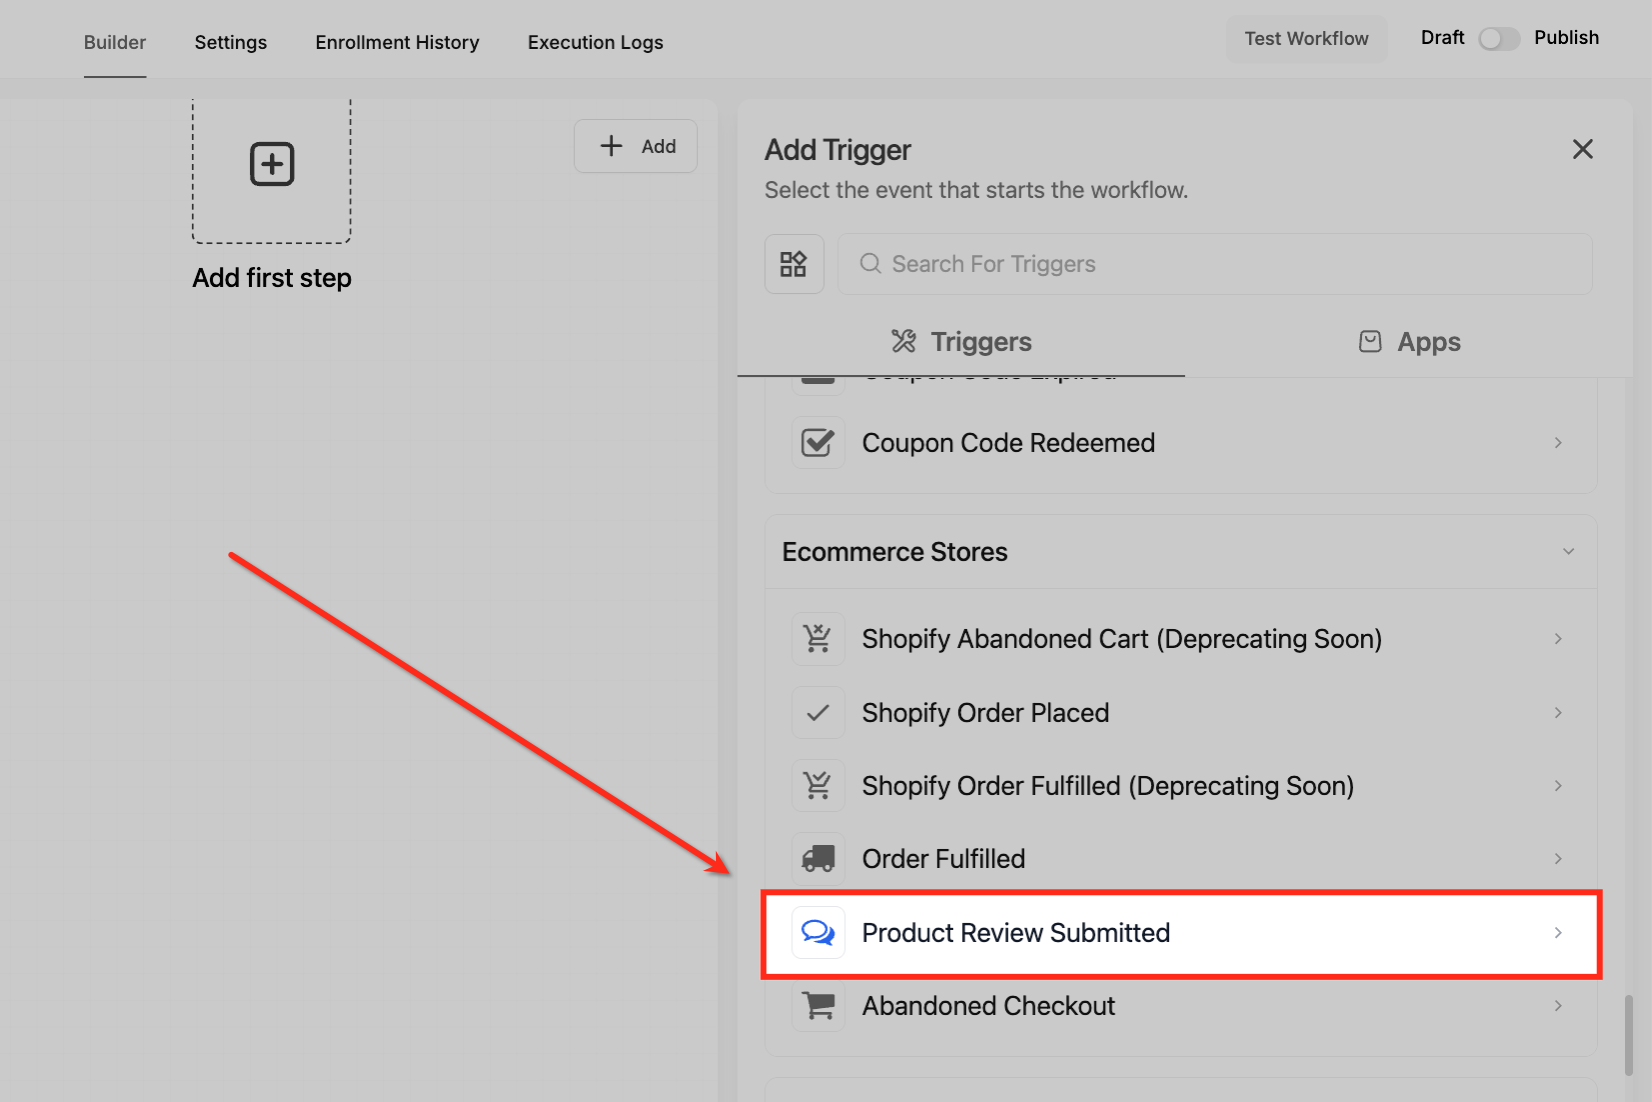Switch to the Builder tab
Viewport: 1652px width, 1102px height.
click(x=115, y=42)
